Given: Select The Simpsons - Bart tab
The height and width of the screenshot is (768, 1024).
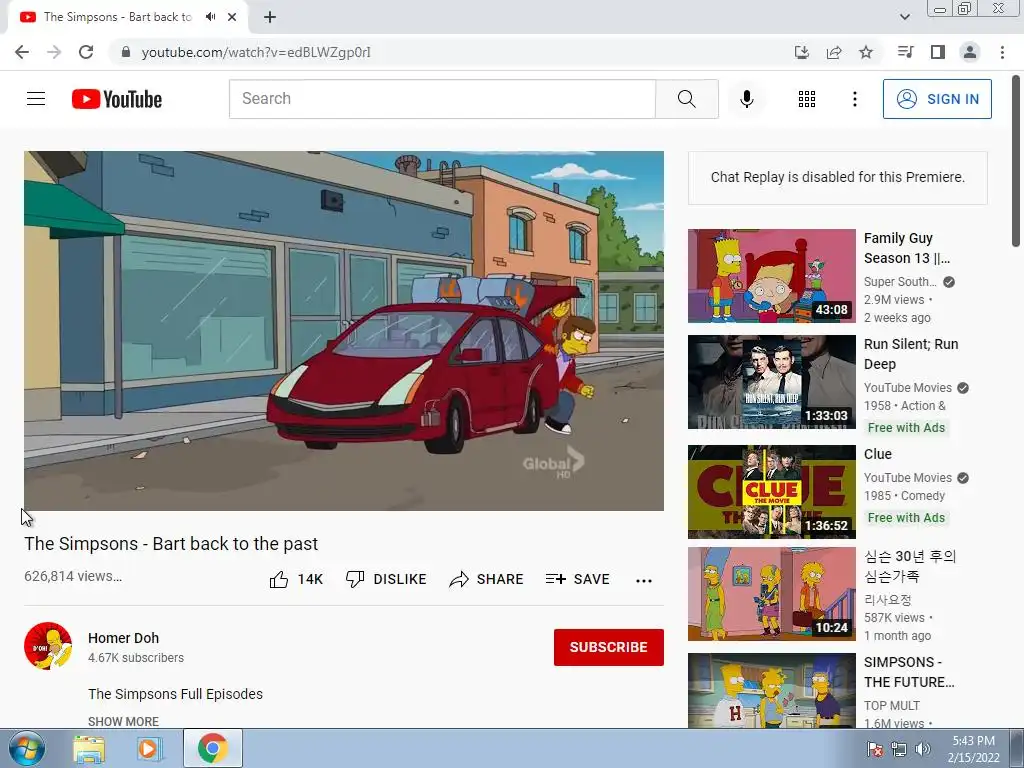Looking at the screenshot, I should point(128,17).
